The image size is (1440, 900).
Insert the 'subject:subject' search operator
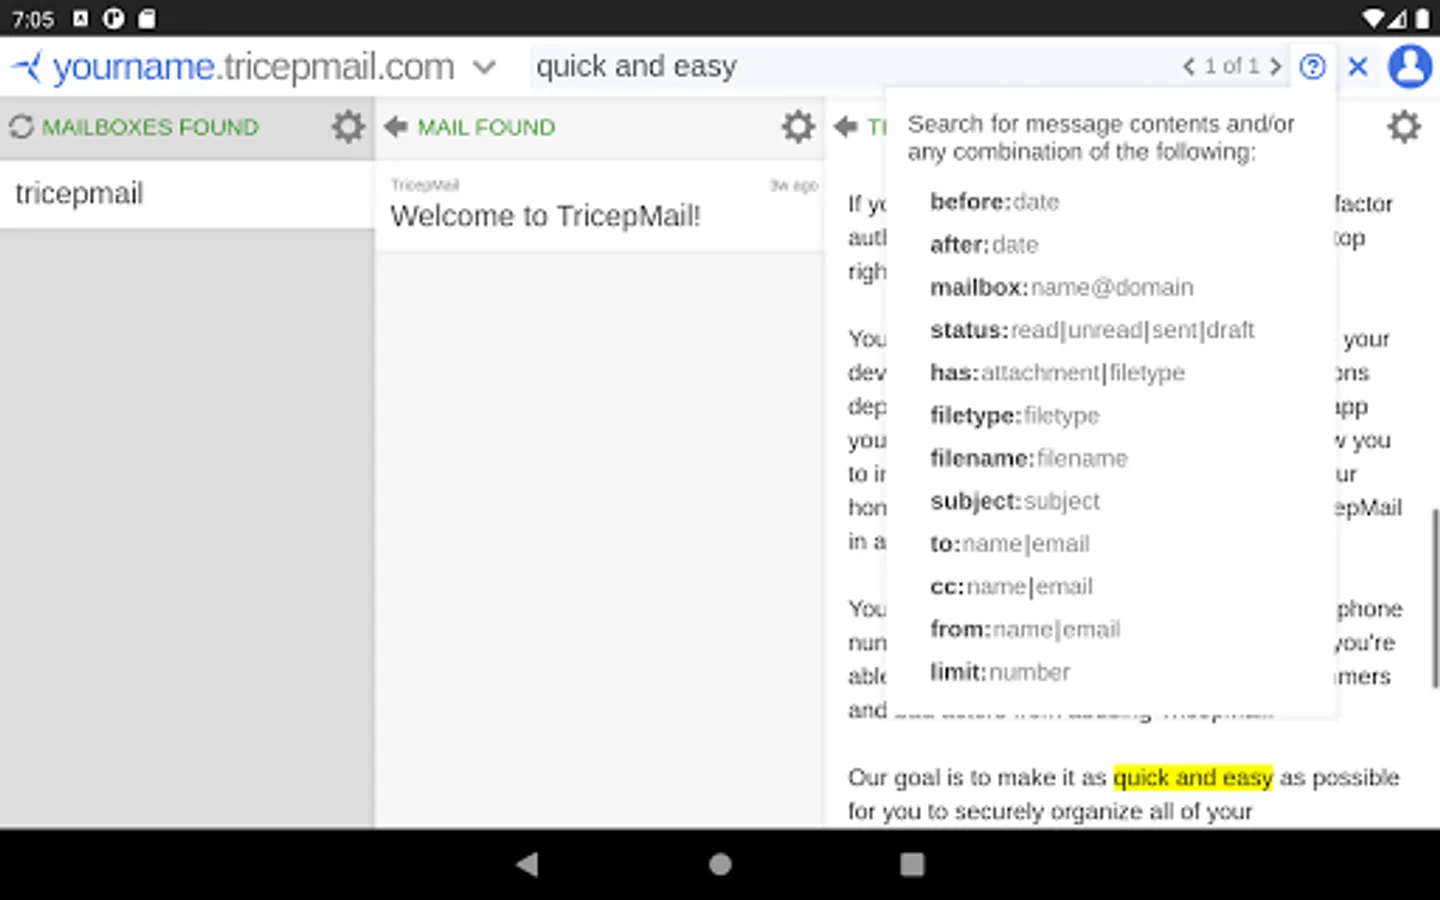[1015, 501]
